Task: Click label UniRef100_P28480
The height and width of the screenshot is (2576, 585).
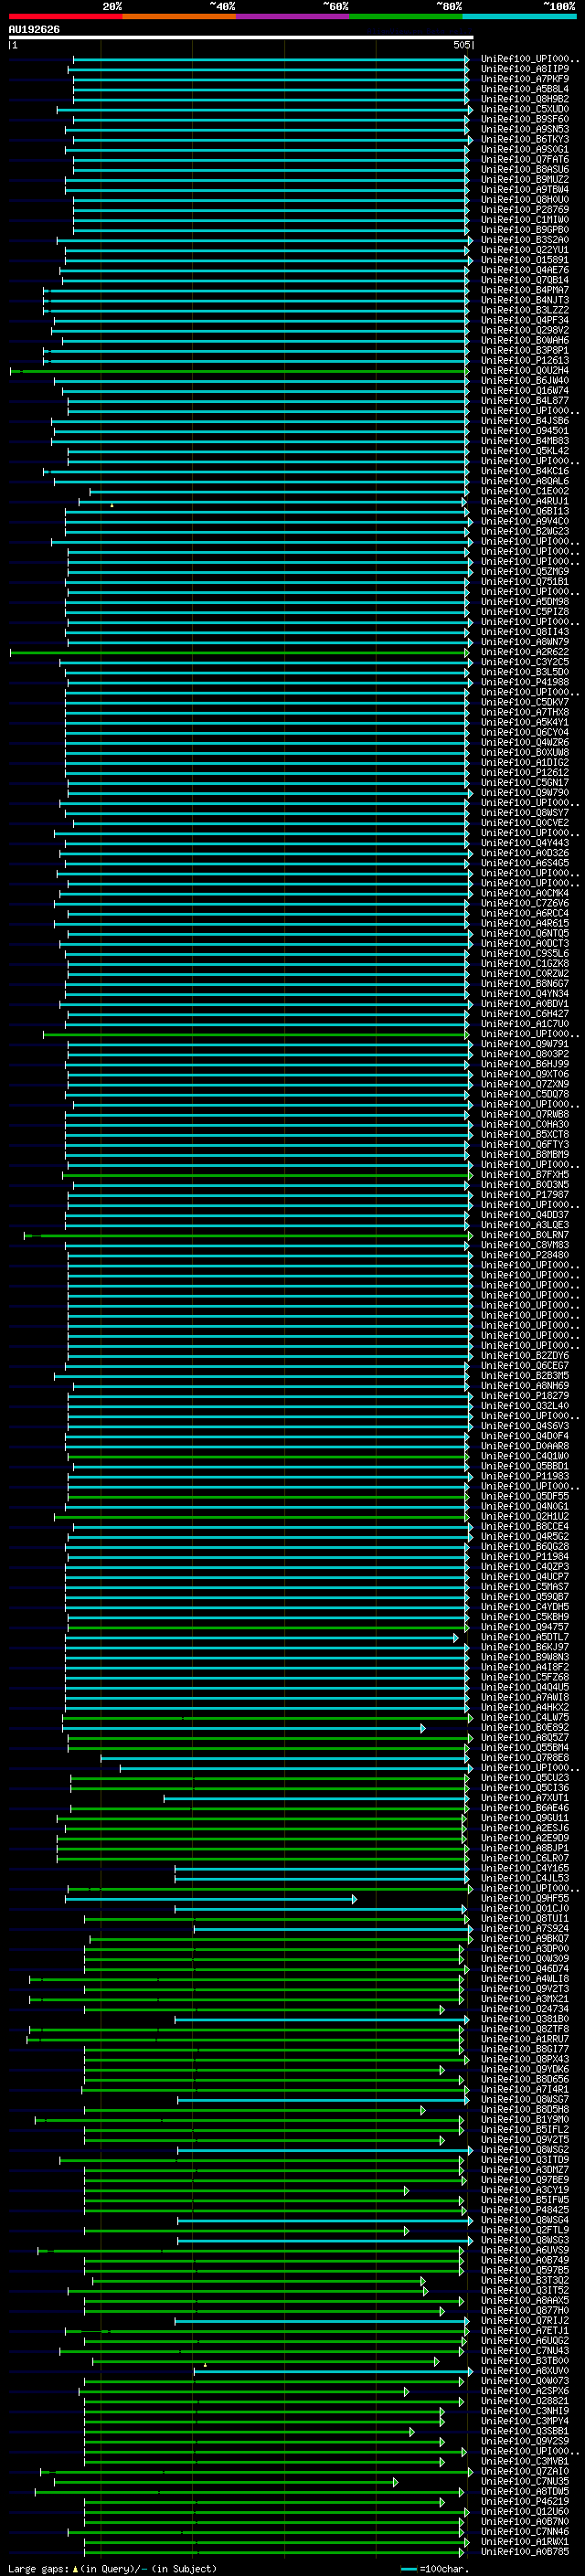Action: [524, 1255]
